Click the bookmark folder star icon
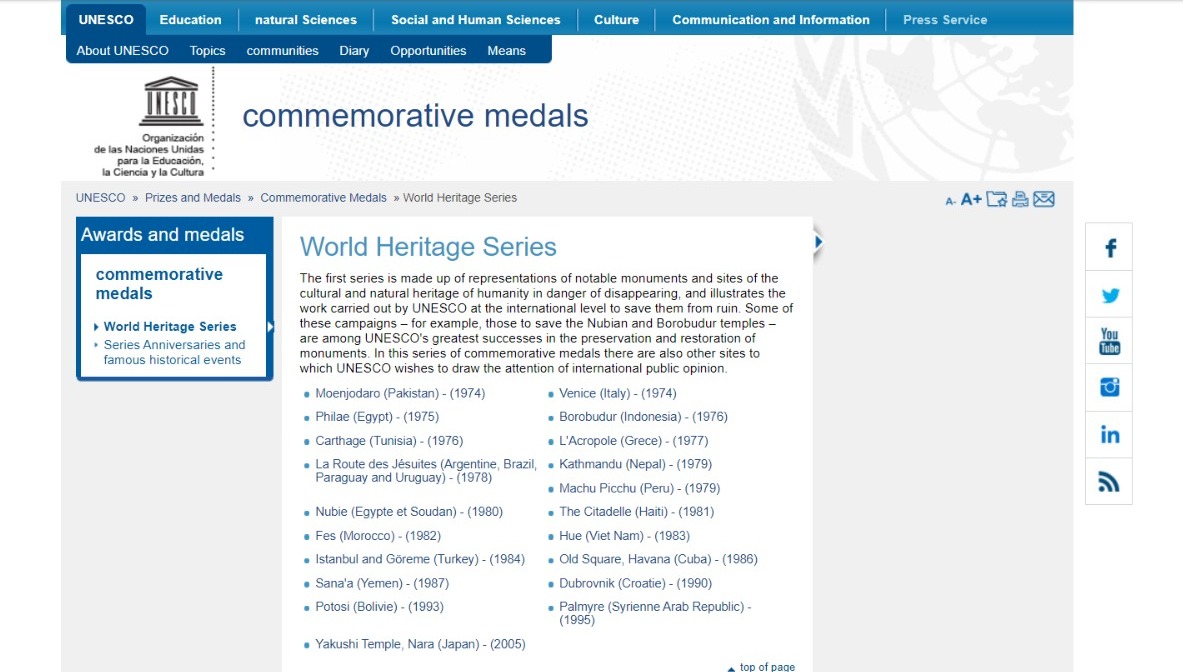 pos(997,199)
